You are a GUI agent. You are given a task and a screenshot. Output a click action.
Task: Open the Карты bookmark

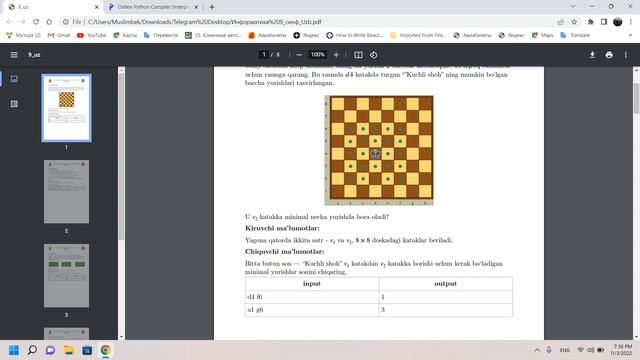point(125,35)
